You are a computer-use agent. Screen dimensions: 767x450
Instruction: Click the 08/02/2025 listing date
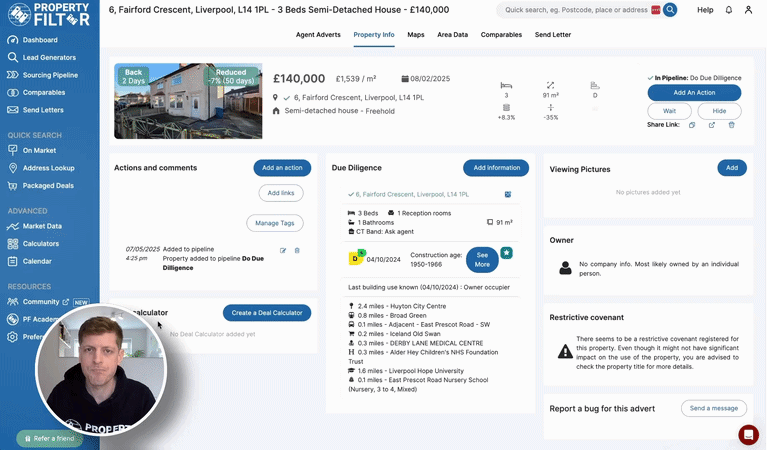(430, 79)
